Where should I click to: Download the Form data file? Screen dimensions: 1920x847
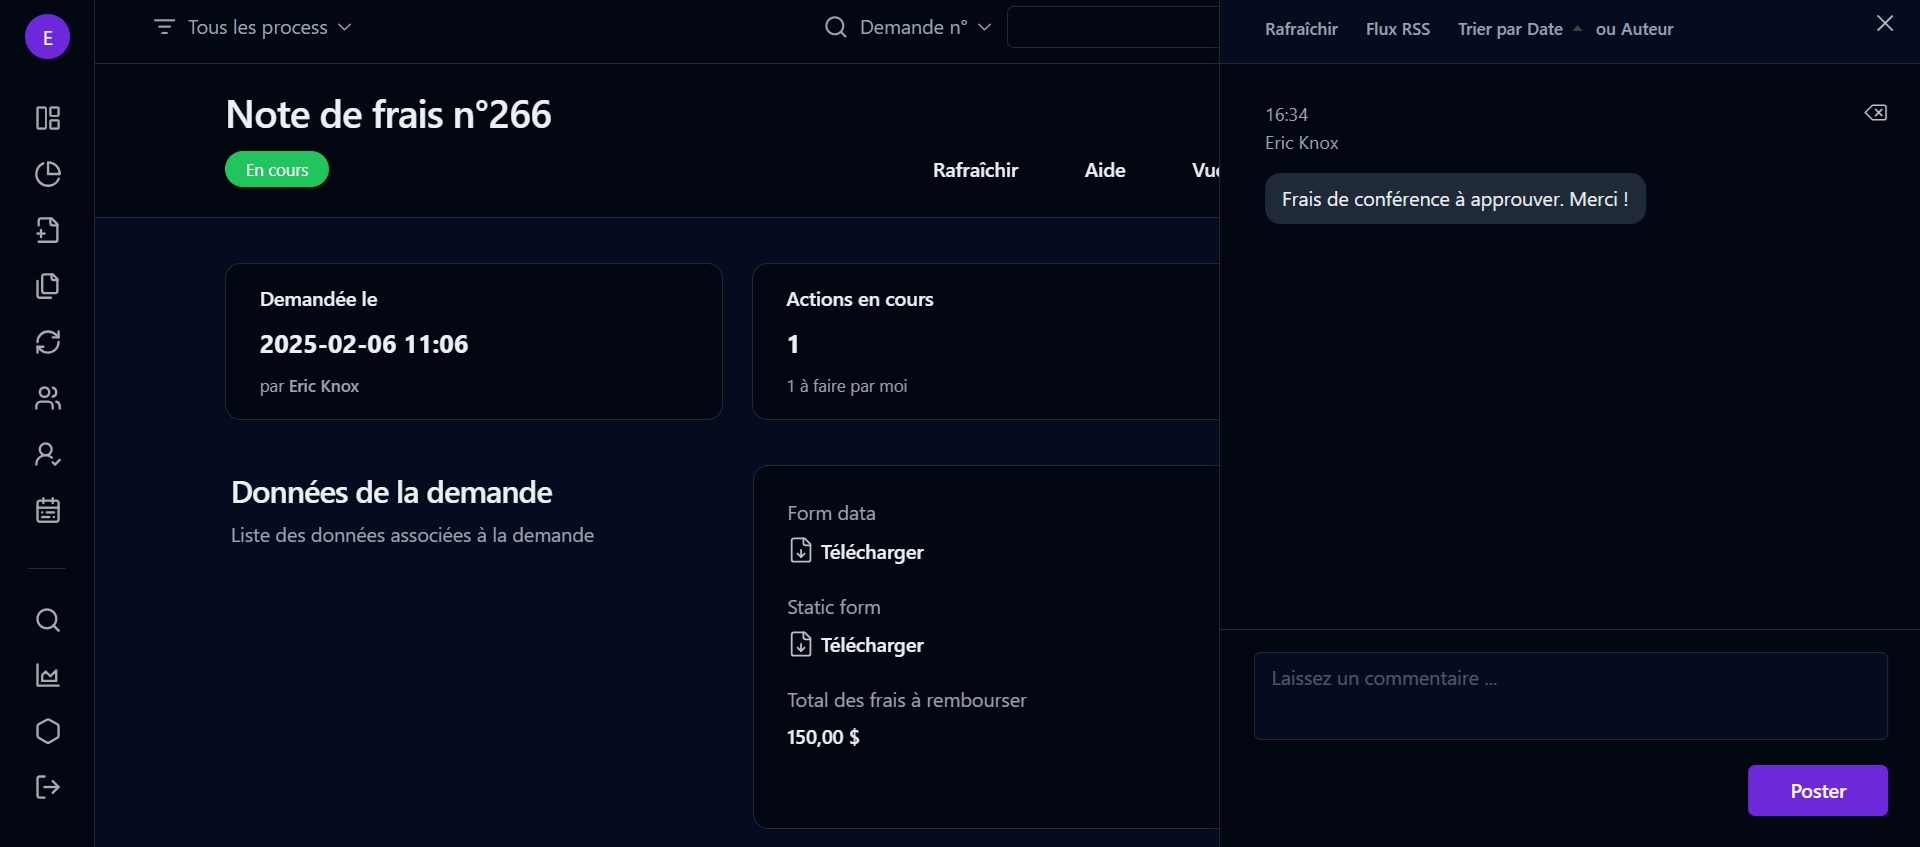point(858,552)
